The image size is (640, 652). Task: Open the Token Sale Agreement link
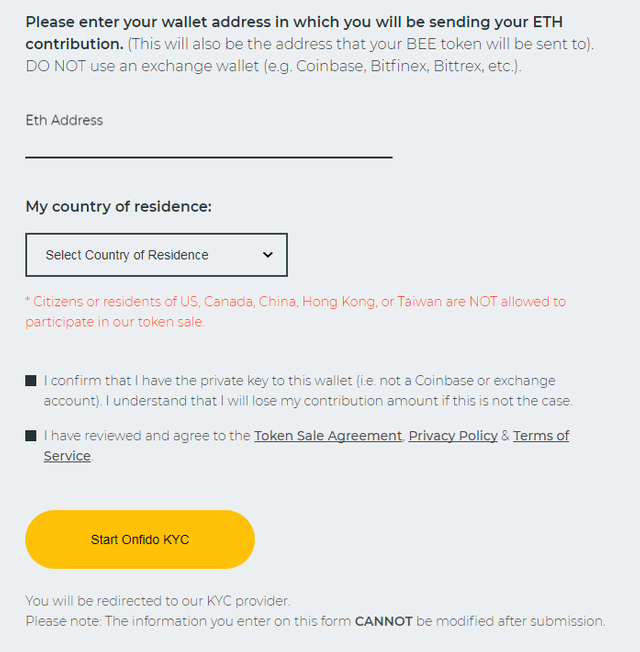[328, 435]
